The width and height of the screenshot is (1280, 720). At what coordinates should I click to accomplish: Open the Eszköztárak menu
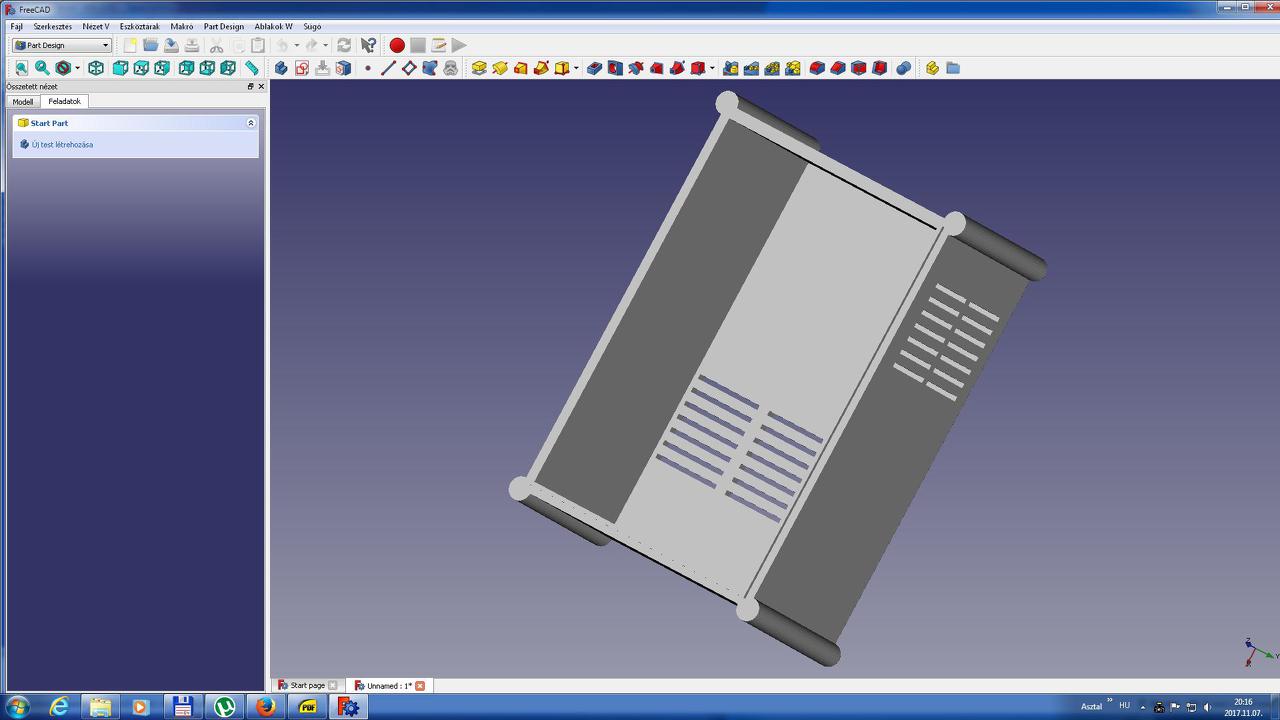(139, 26)
